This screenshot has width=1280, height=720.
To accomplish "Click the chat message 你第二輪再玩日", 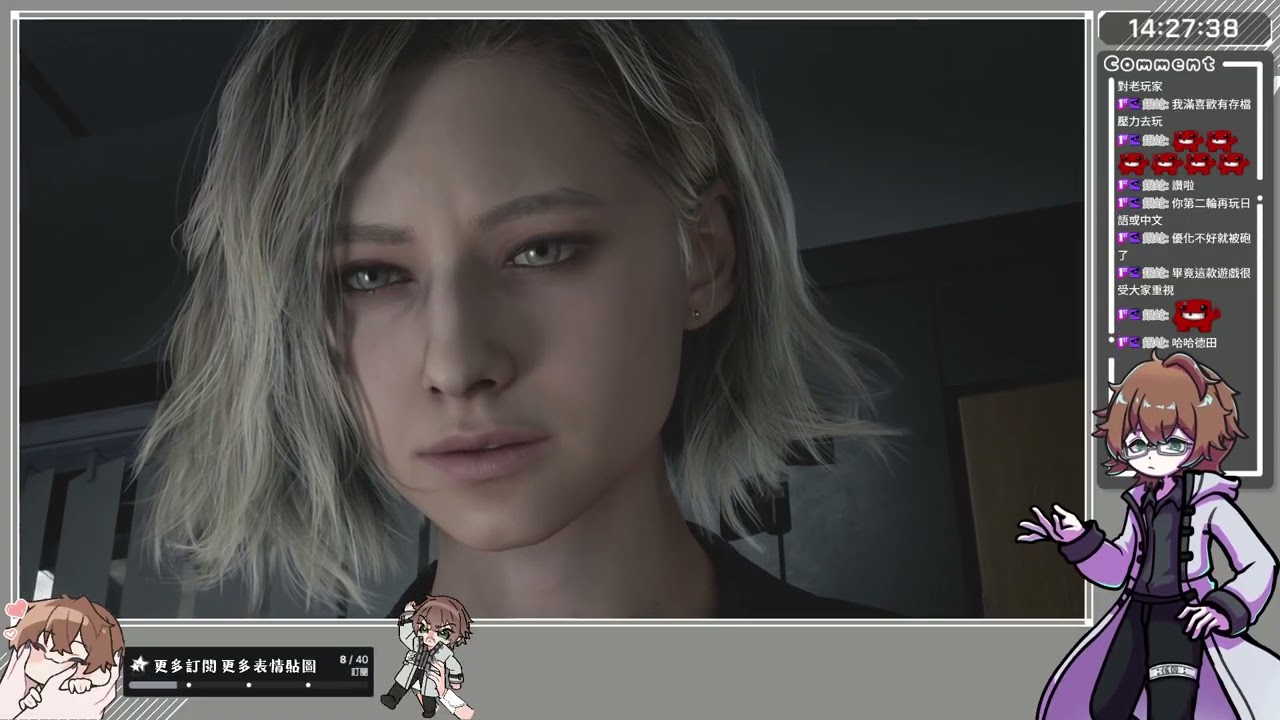I will pyautogui.click(x=1211, y=203).
